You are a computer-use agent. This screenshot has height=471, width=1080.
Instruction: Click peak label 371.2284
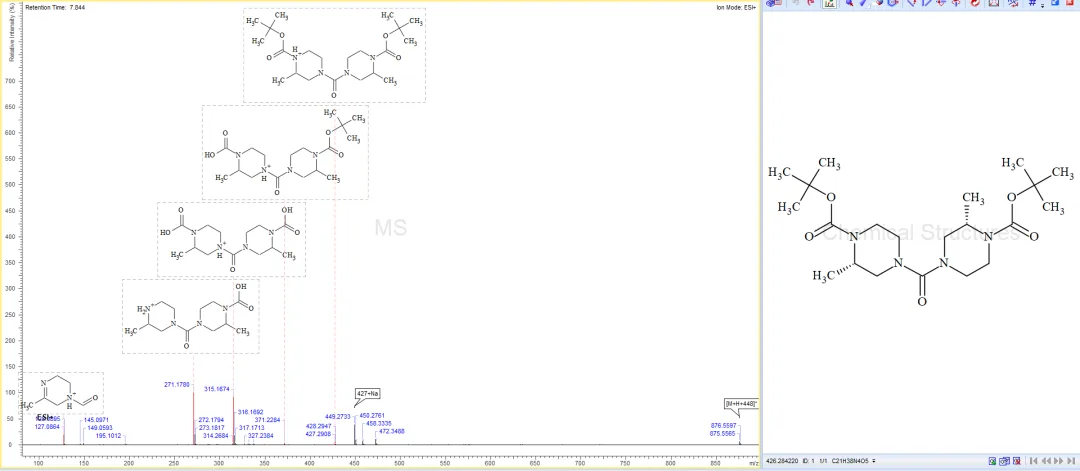point(268,419)
